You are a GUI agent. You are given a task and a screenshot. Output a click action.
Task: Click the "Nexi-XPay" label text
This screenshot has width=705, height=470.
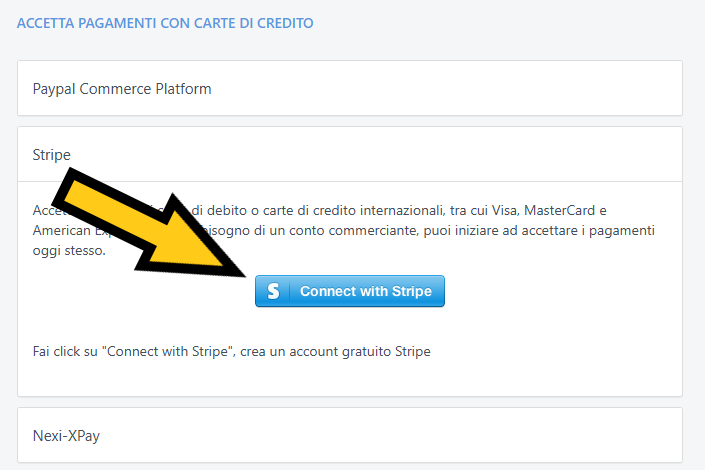pos(67,436)
